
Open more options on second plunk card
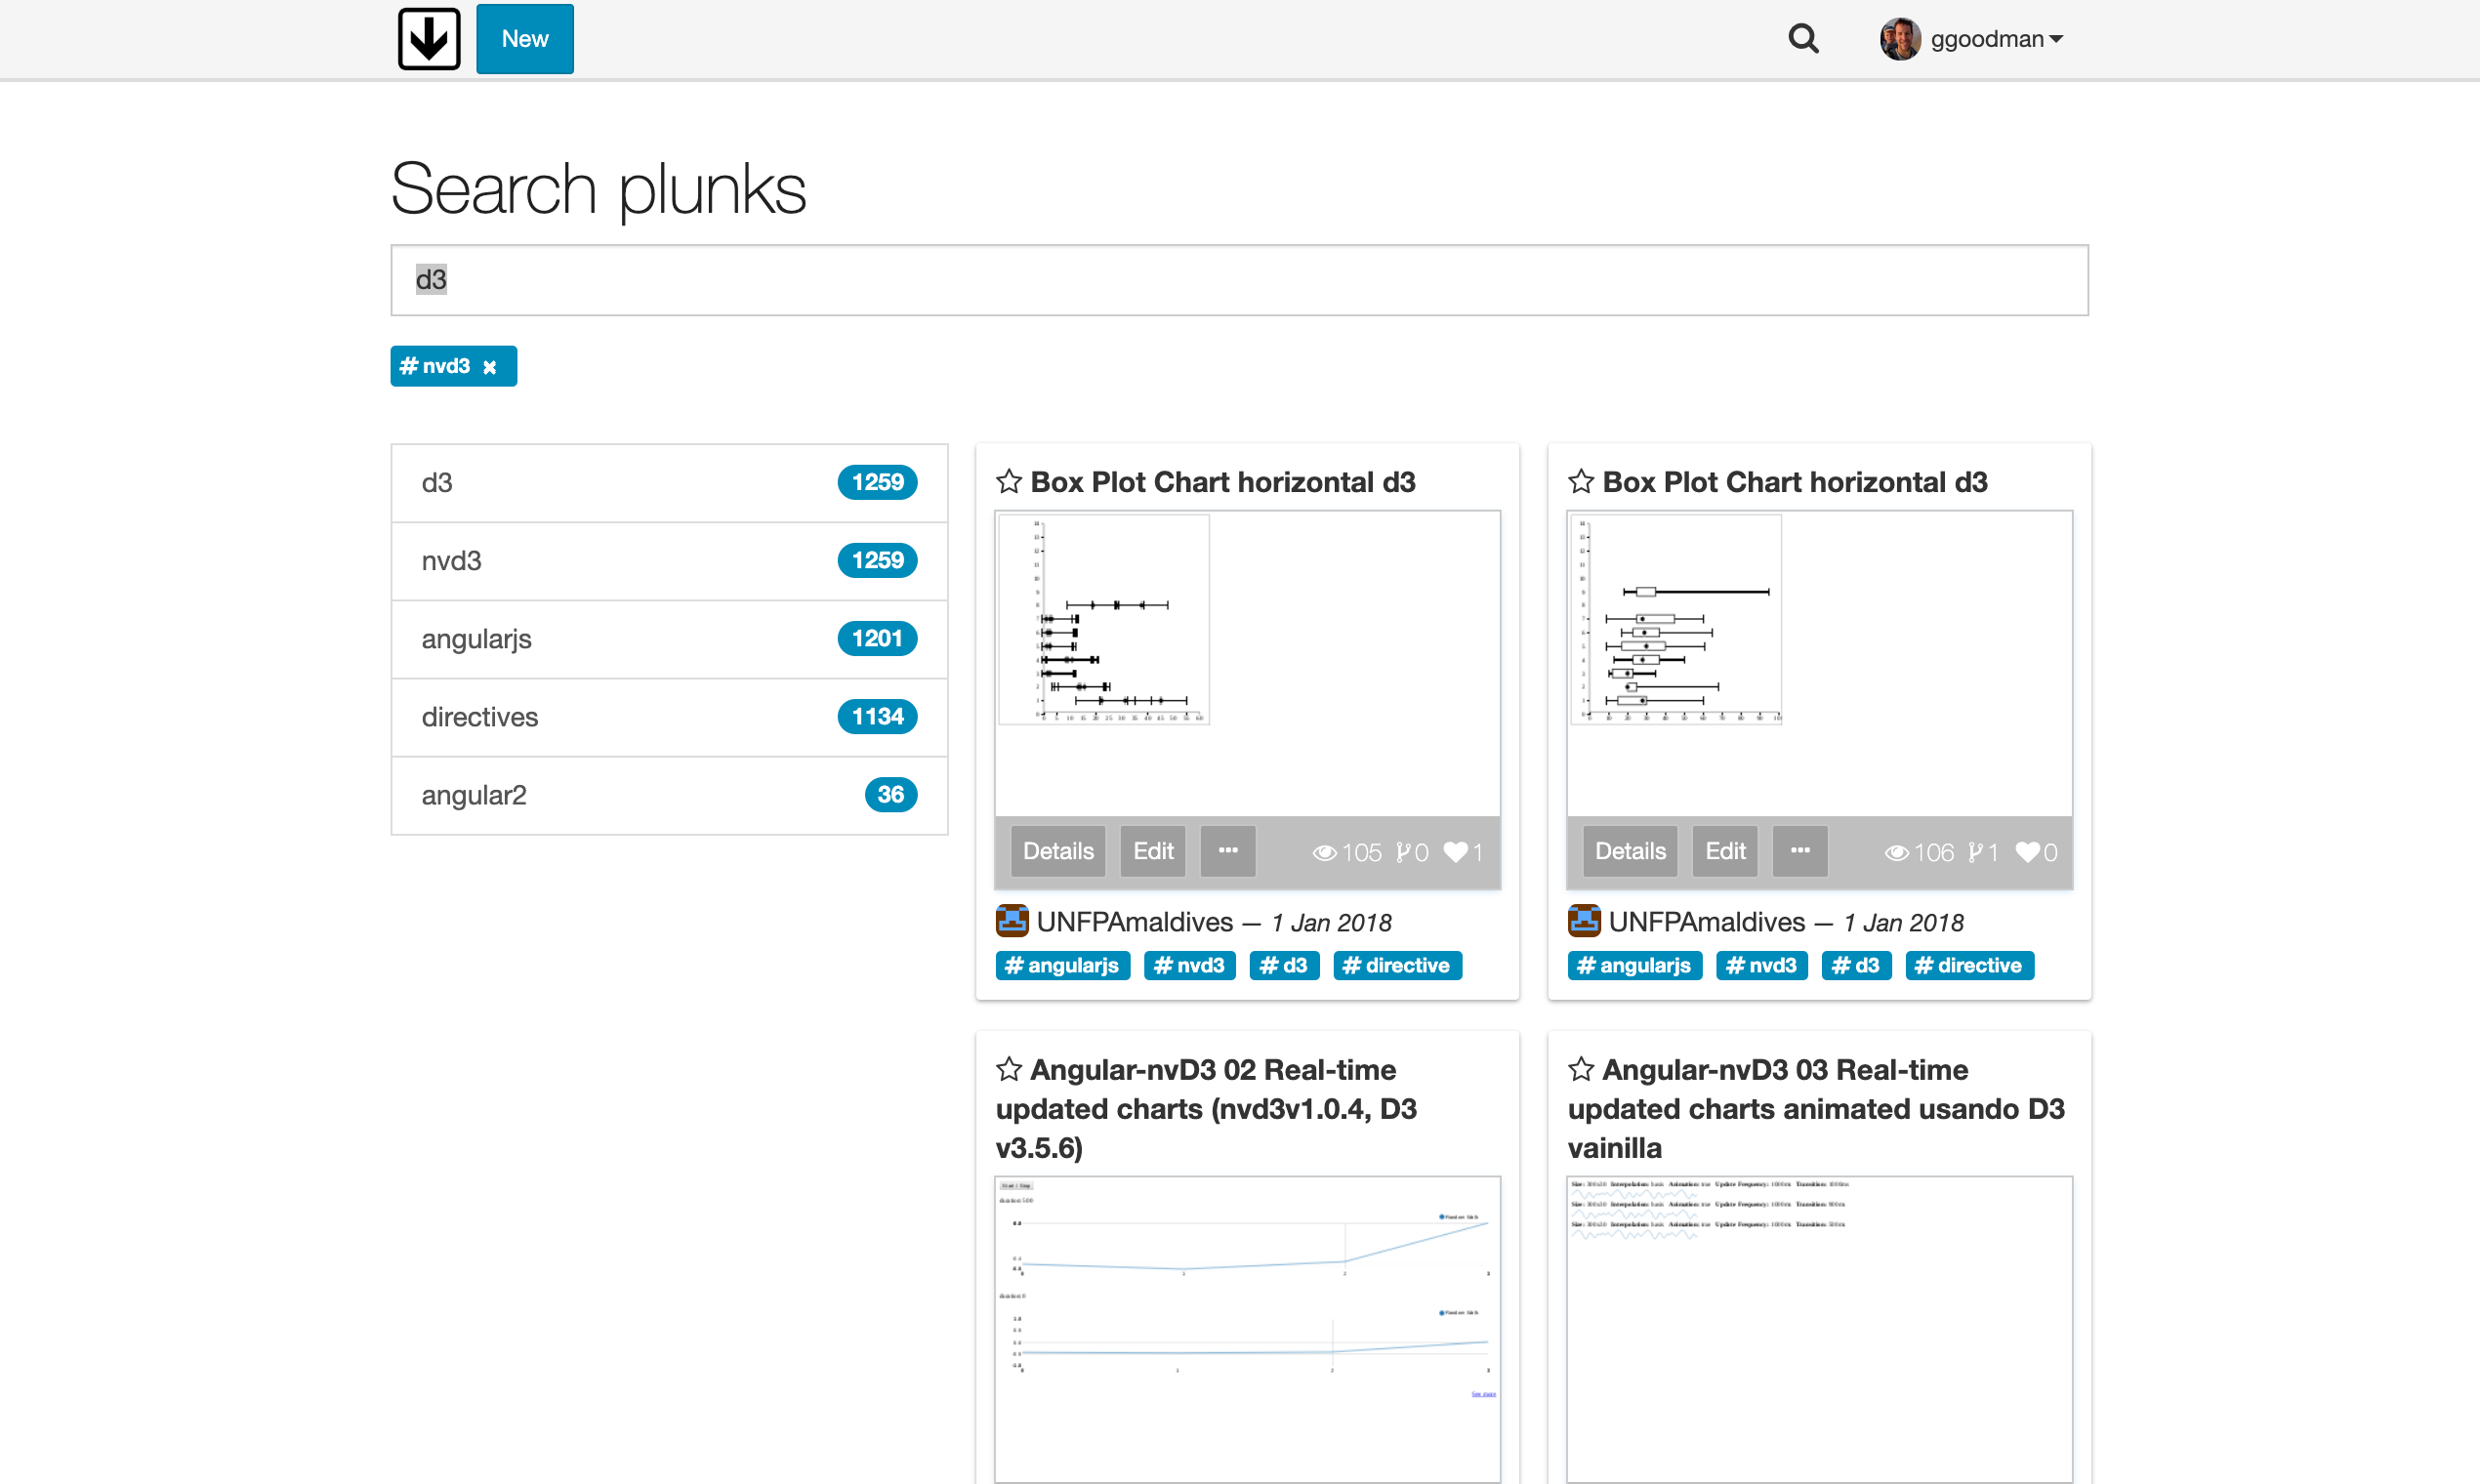1800,851
